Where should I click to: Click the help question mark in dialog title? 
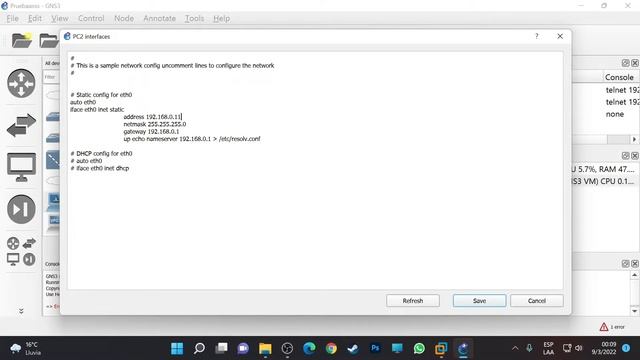537,36
